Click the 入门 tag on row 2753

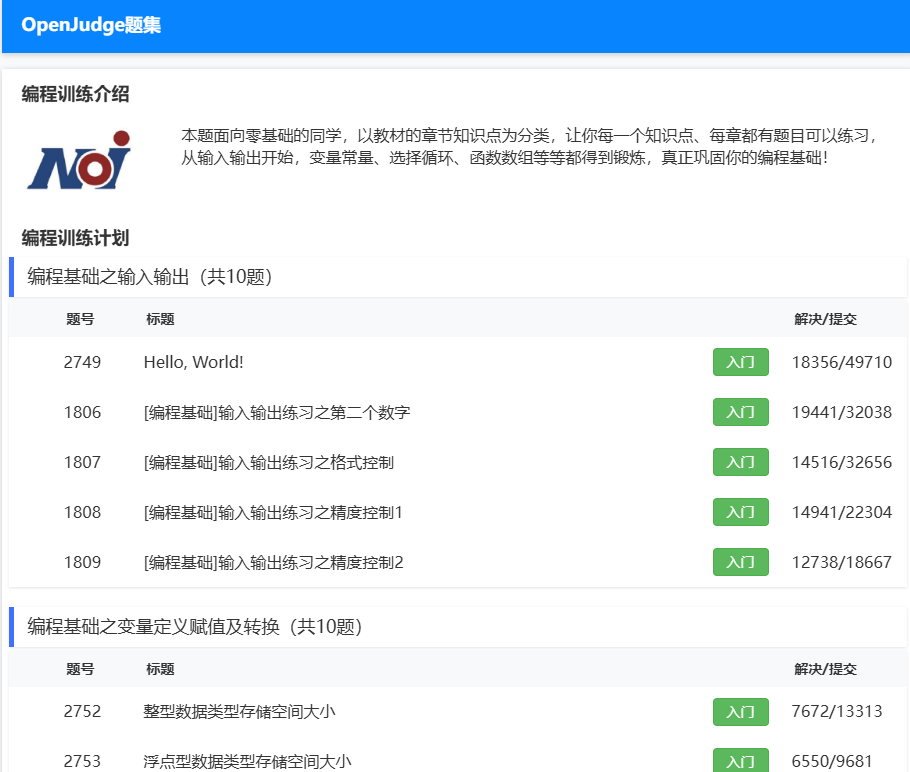pos(741,760)
